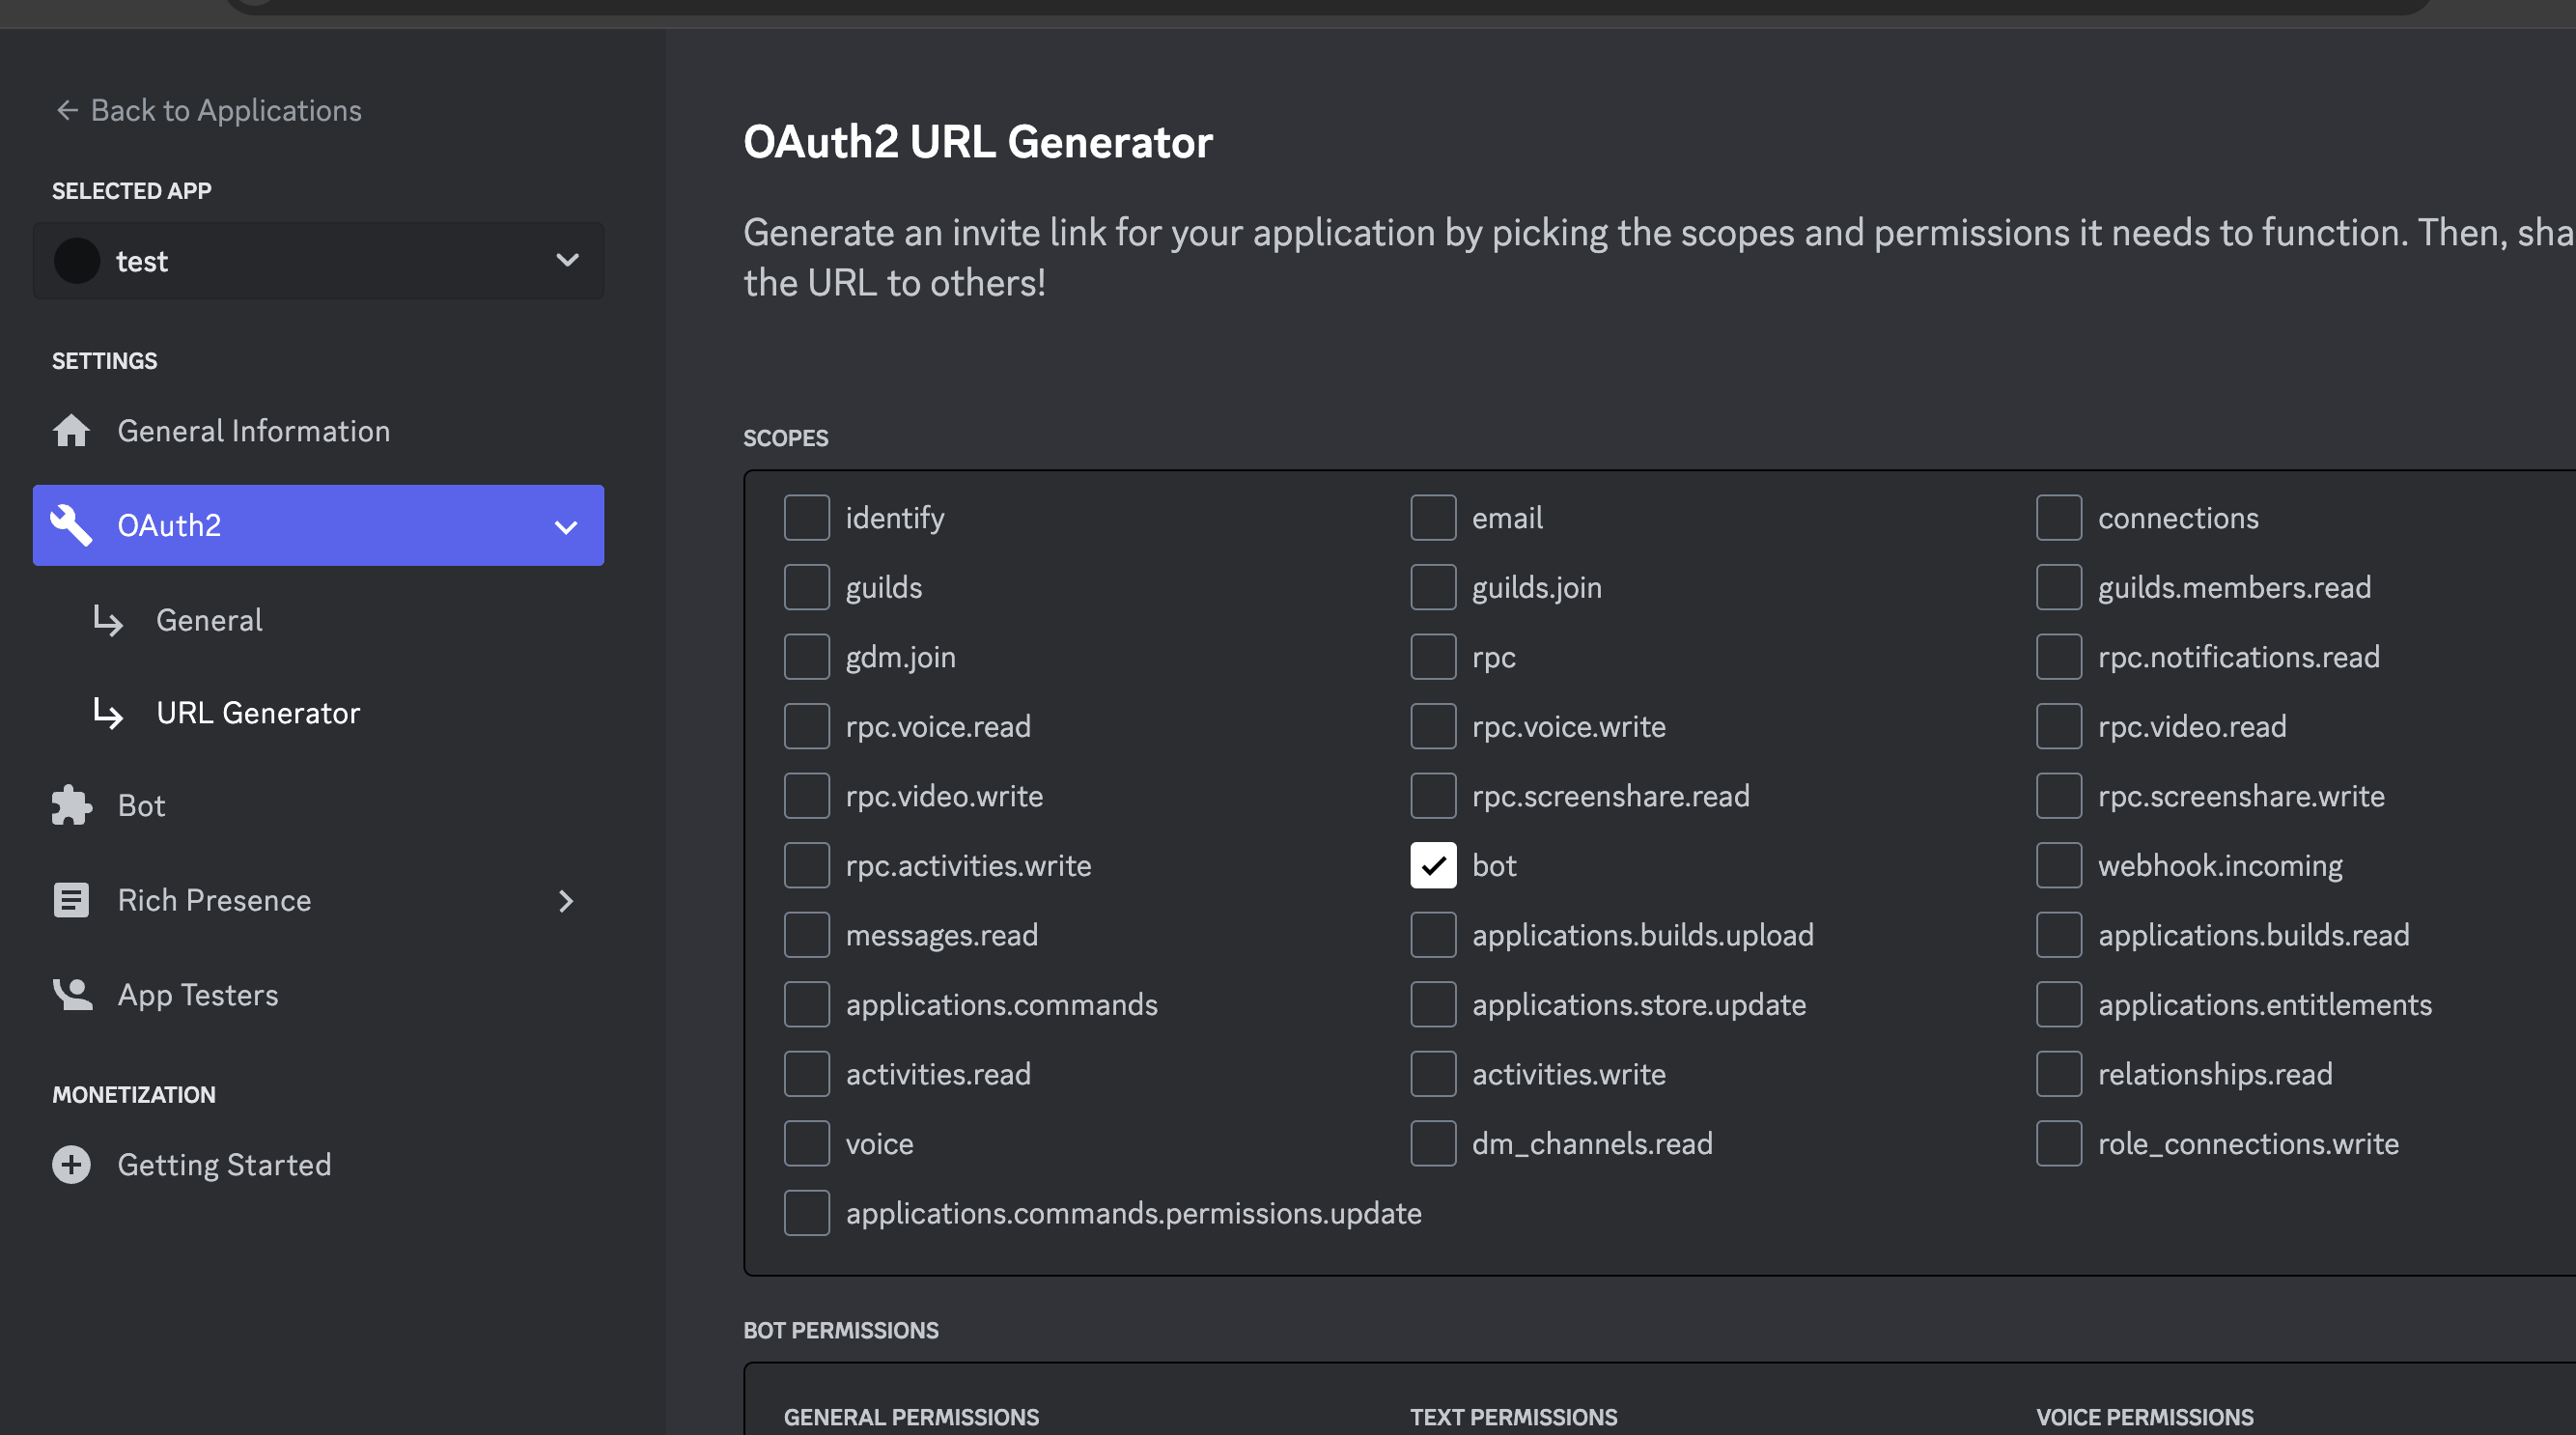
Task: Open the URL Generator subpage
Action: point(258,713)
